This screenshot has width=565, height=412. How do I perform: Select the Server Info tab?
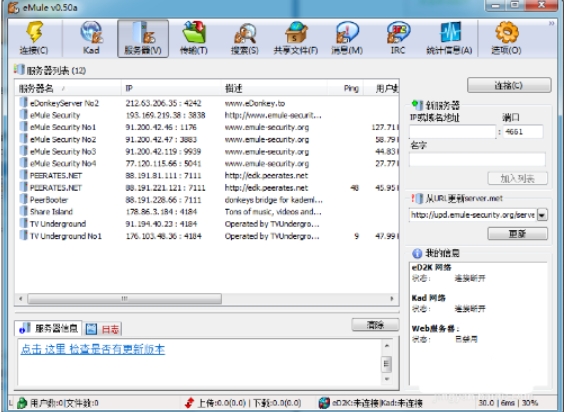click(48, 328)
